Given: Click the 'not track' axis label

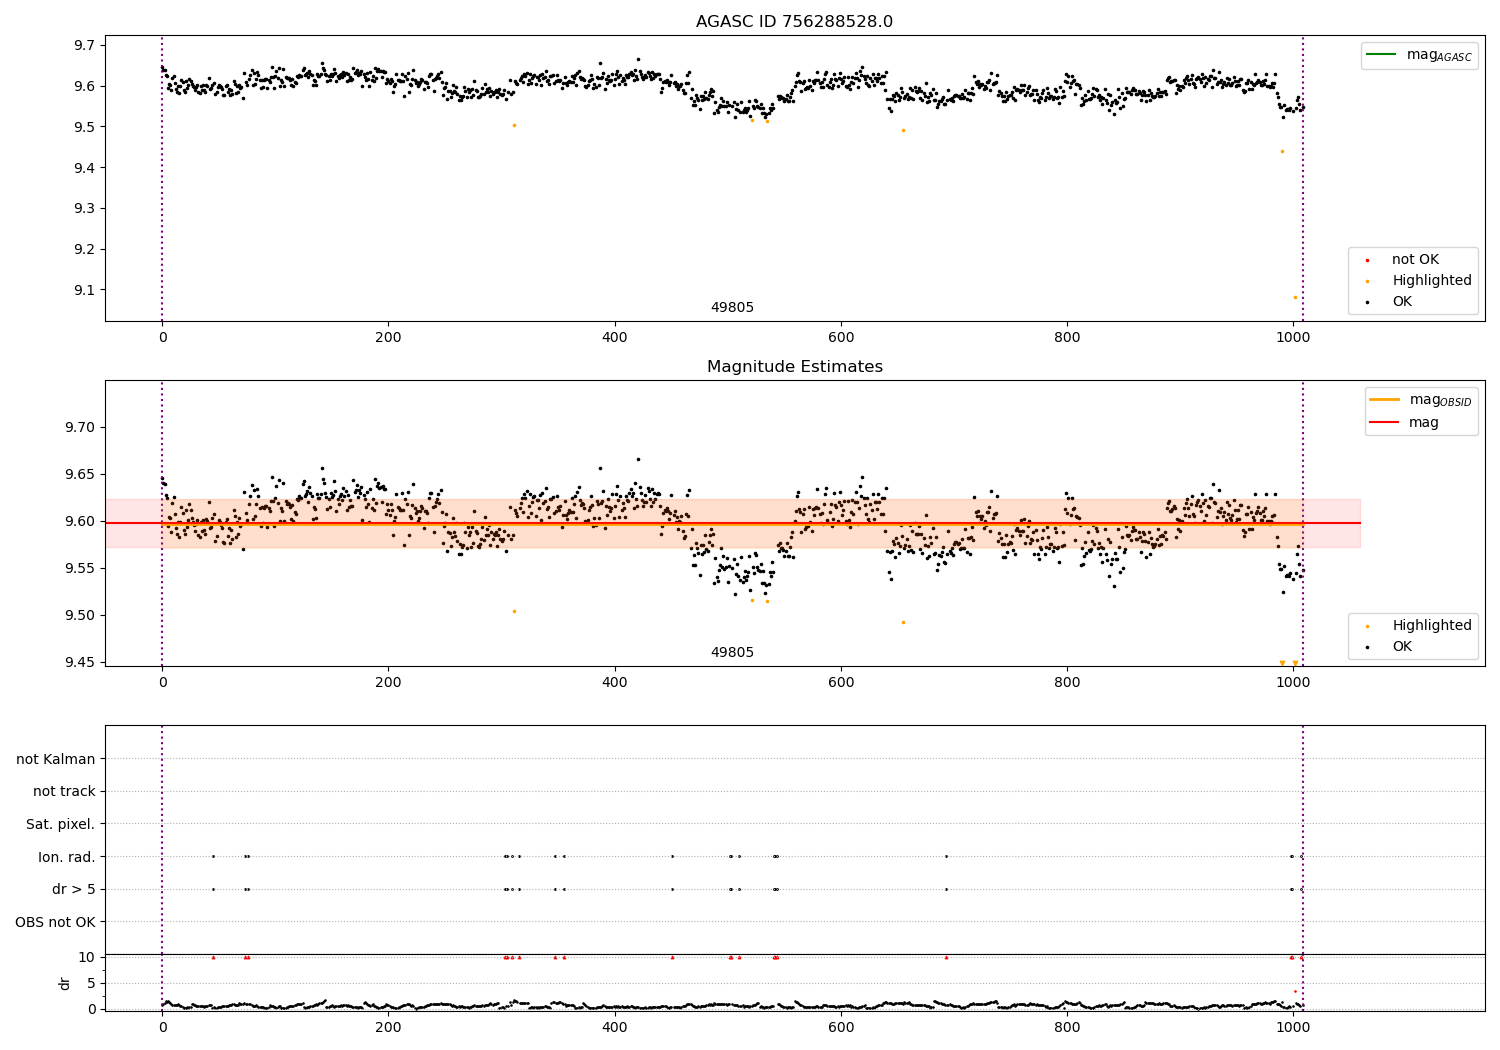Looking at the screenshot, I should (64, 791).
